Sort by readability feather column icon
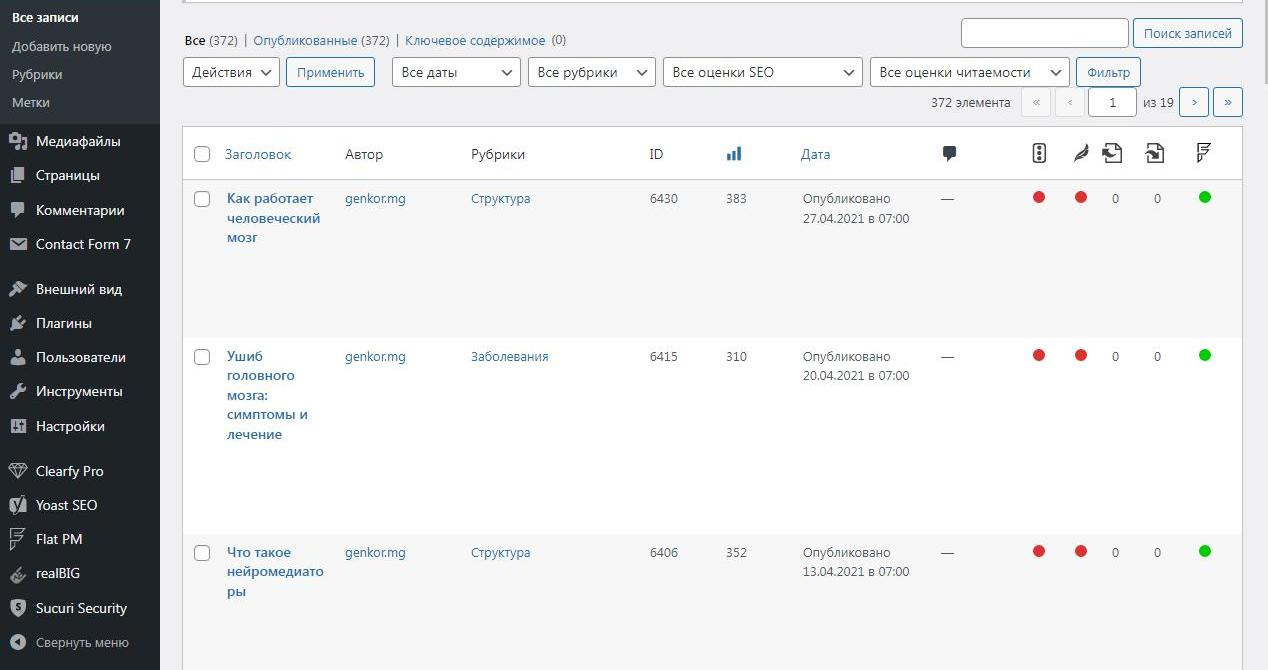This screenshot has height=670, width=1268. click(x=1080, y=153)
